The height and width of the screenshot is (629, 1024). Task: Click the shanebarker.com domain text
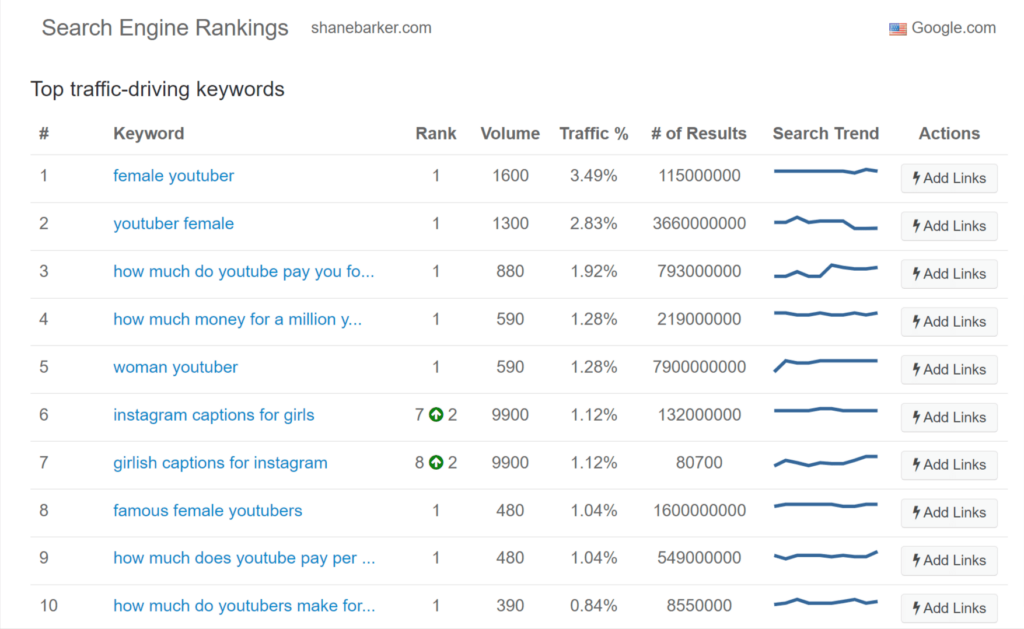[371, 28]
